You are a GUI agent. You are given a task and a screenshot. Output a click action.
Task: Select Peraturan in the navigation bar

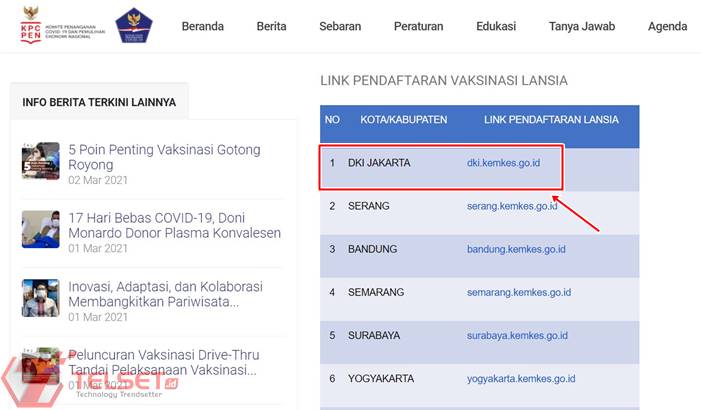tap(418, 26)
